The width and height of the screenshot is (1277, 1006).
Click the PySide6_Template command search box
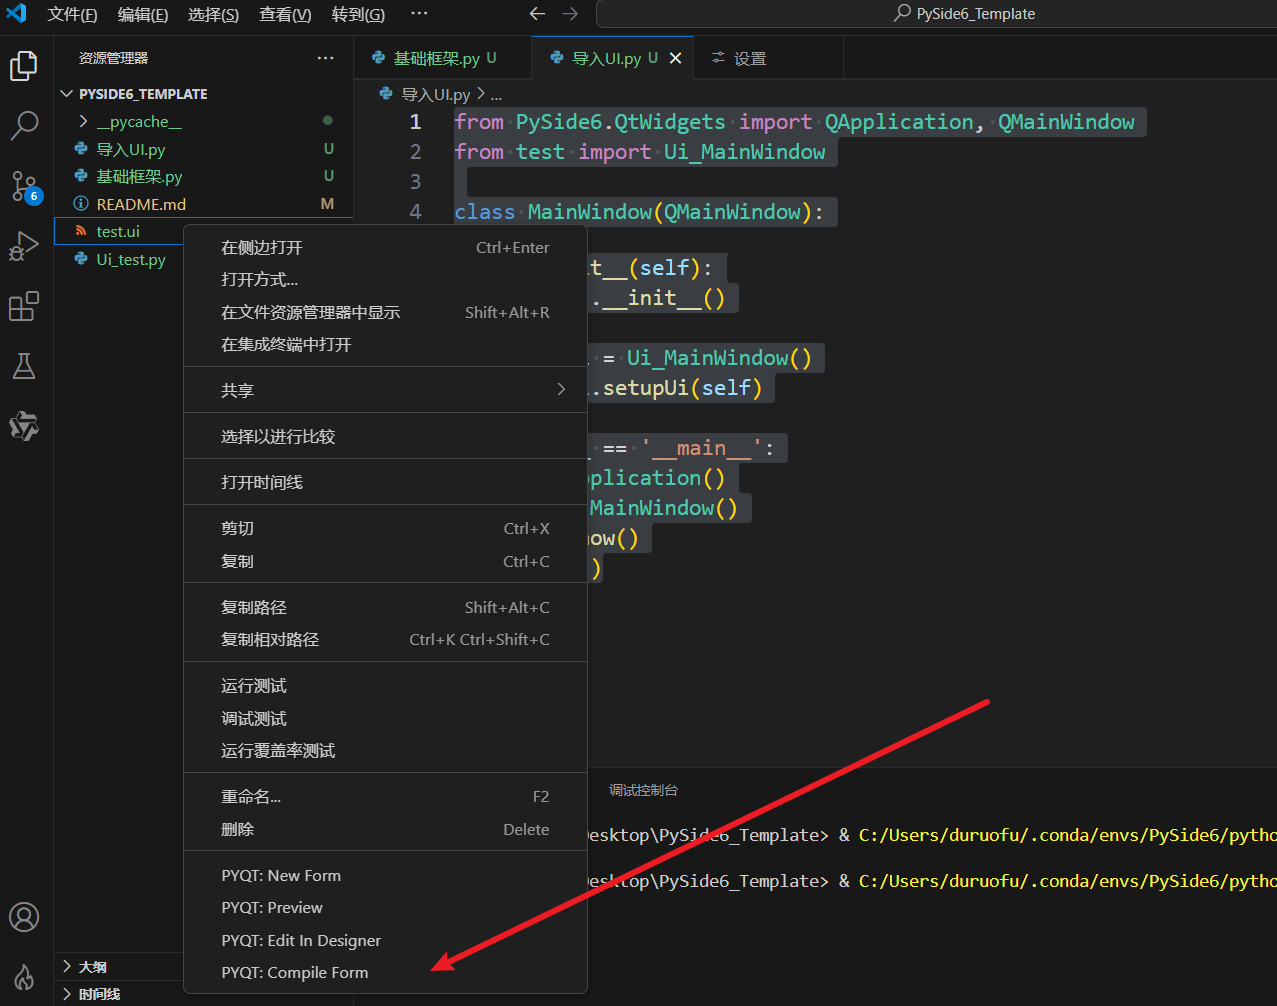point(936,14)
